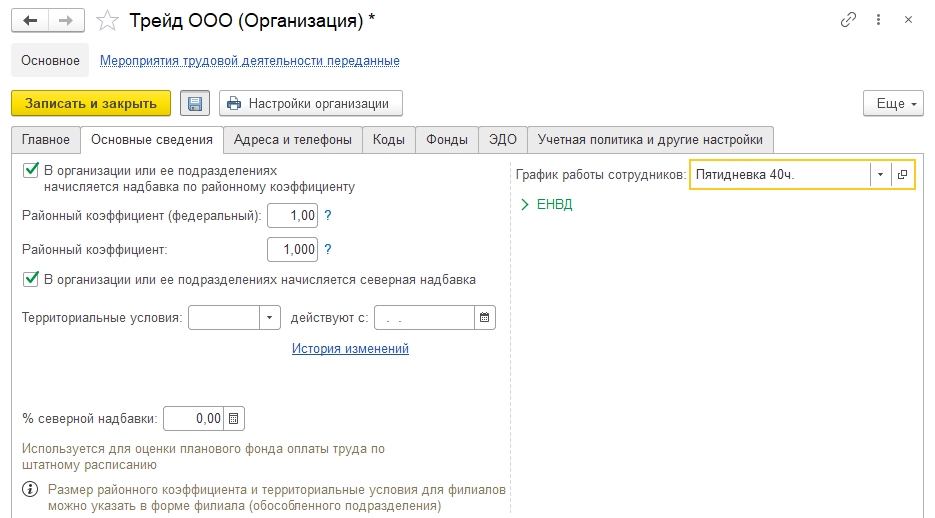Toggle the районному коэффициенту allowance checkbox

31,171
